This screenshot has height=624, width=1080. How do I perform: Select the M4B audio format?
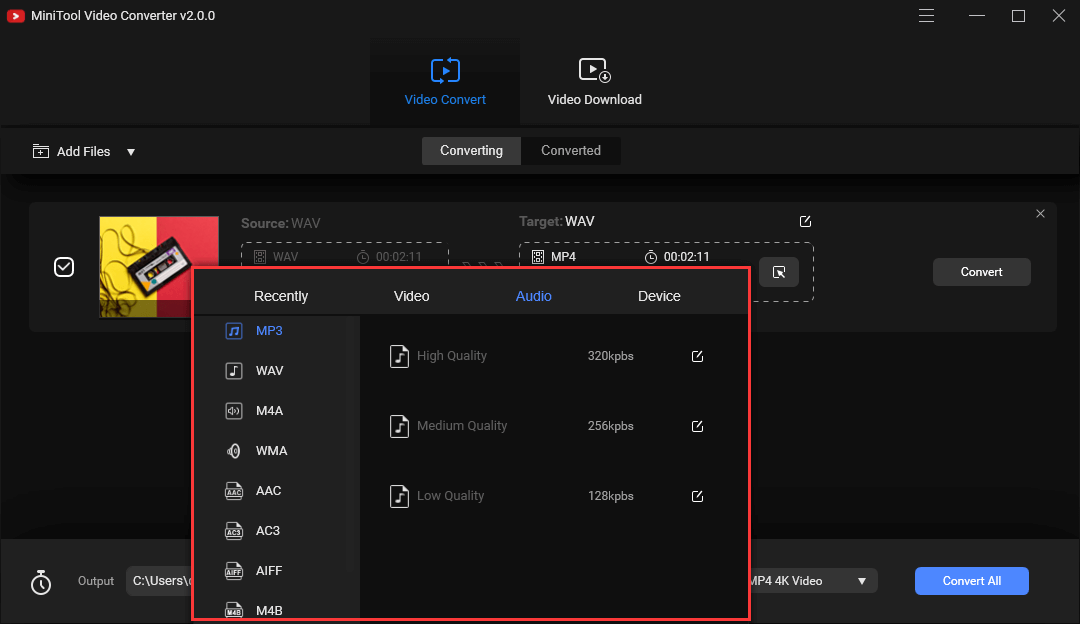click(267, 608)
